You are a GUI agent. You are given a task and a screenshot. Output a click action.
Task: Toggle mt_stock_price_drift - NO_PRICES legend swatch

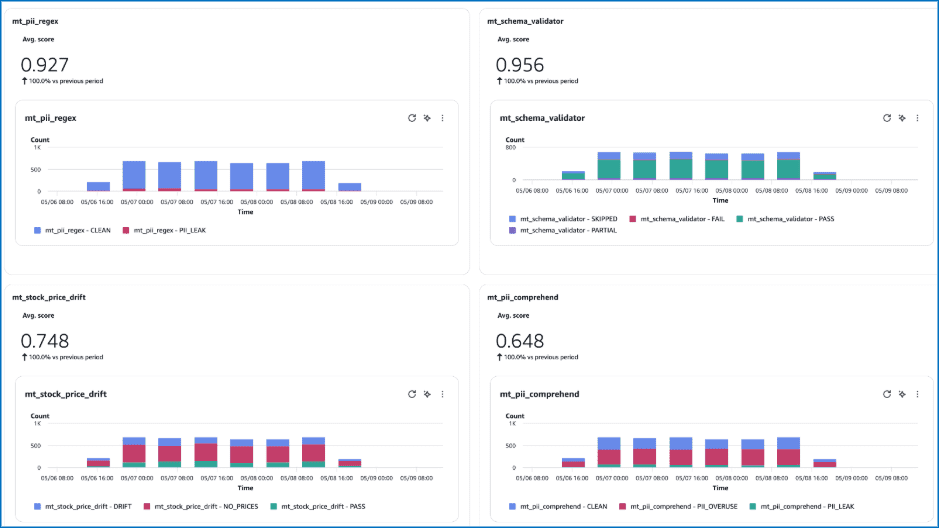click(x=147, y=506)
